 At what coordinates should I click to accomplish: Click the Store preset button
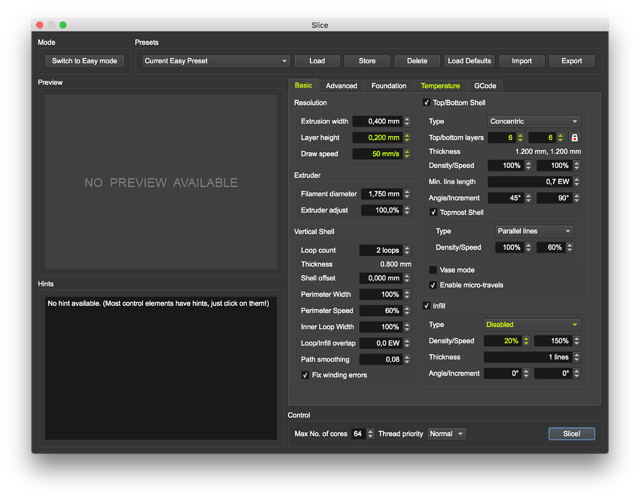point(367,61)
